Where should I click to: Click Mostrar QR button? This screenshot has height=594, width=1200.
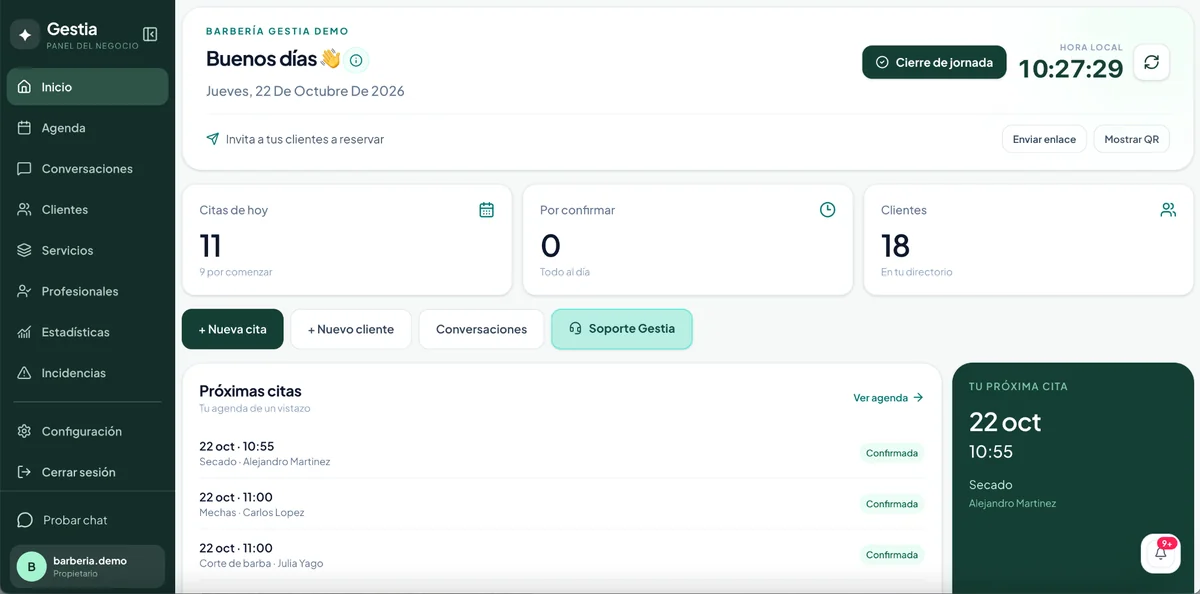[1131, 139]
